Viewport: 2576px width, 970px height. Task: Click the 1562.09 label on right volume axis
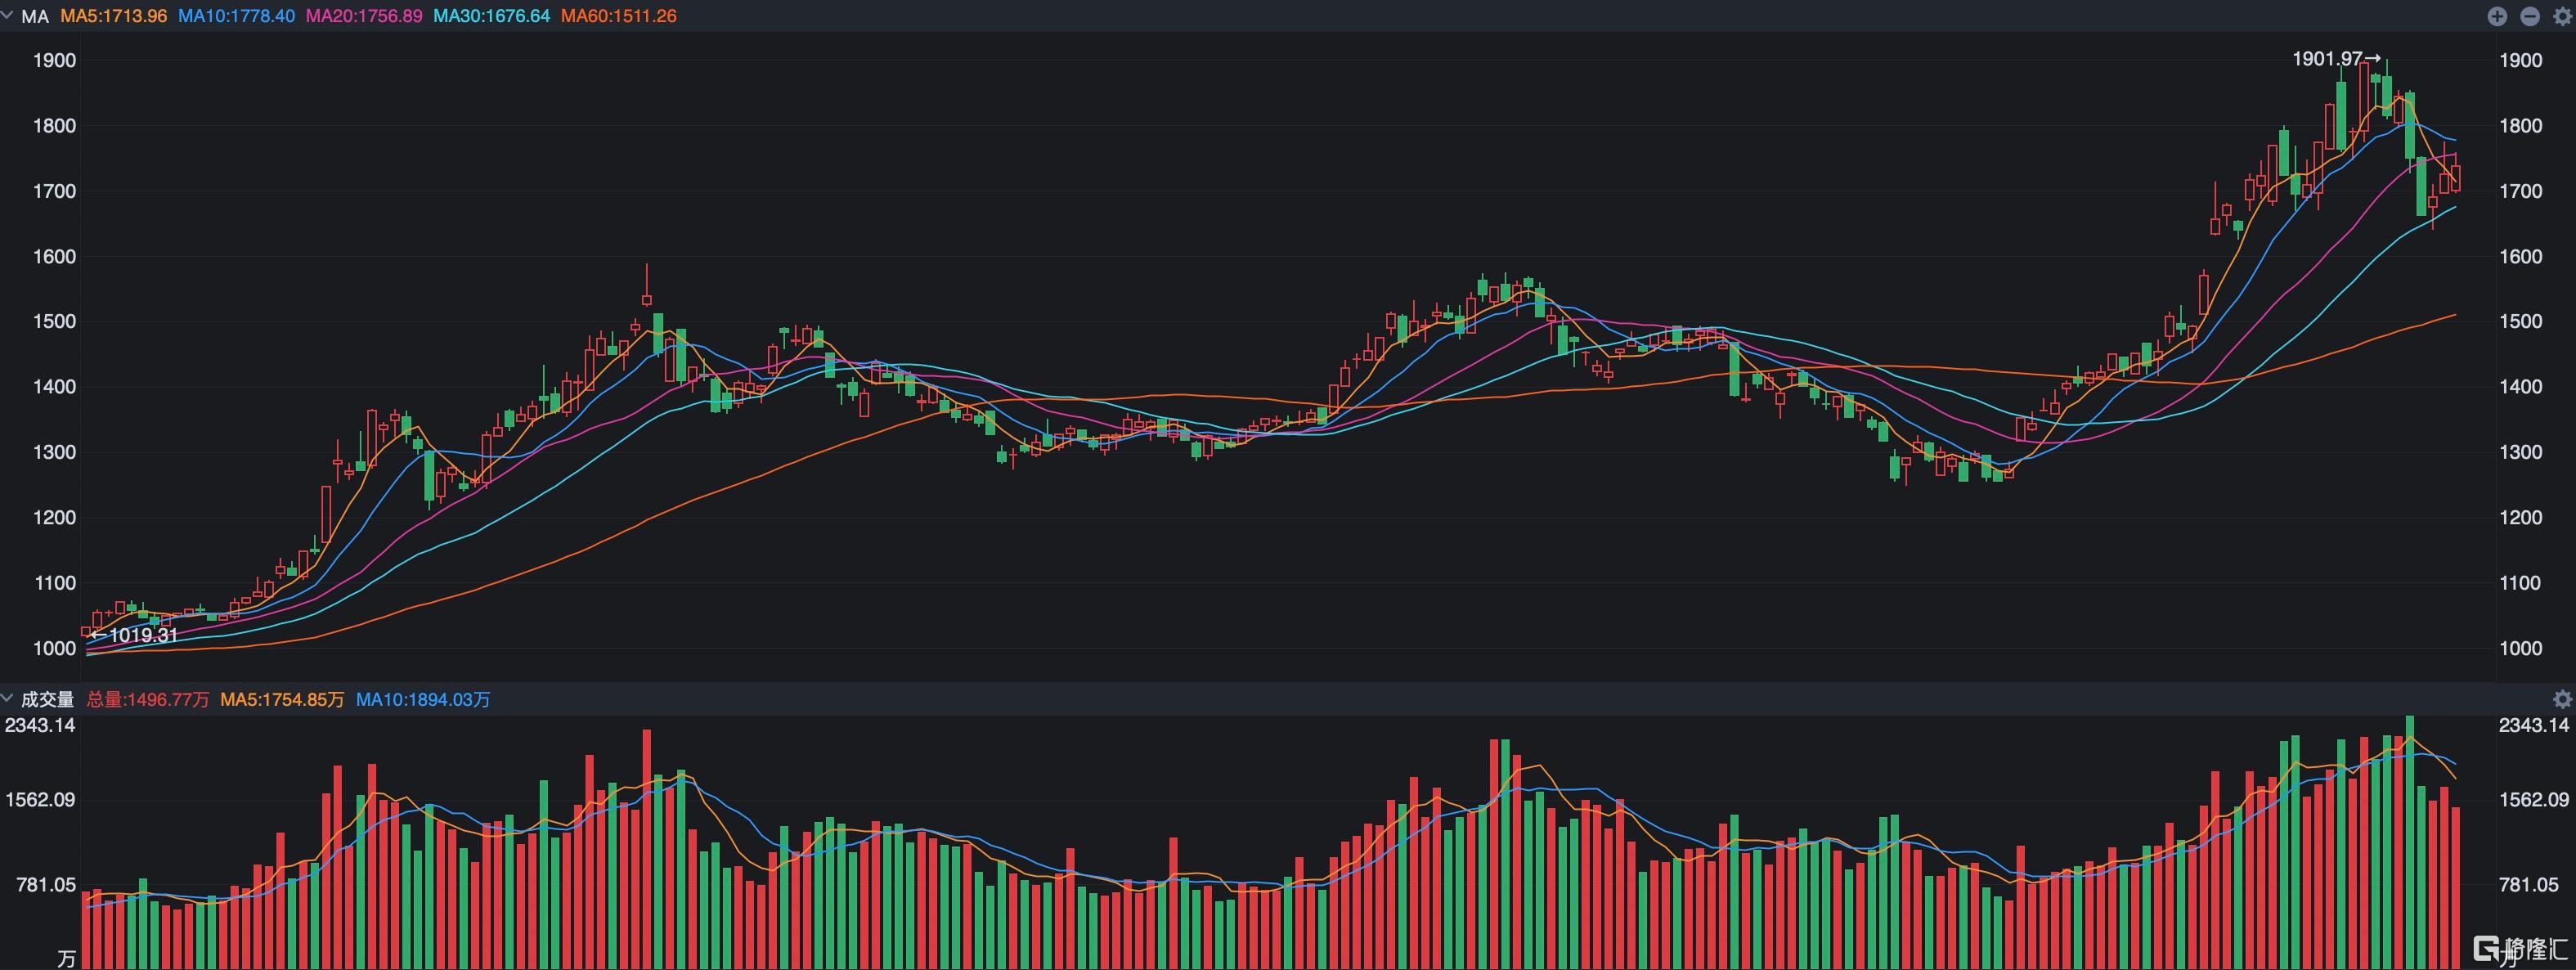2533,800
